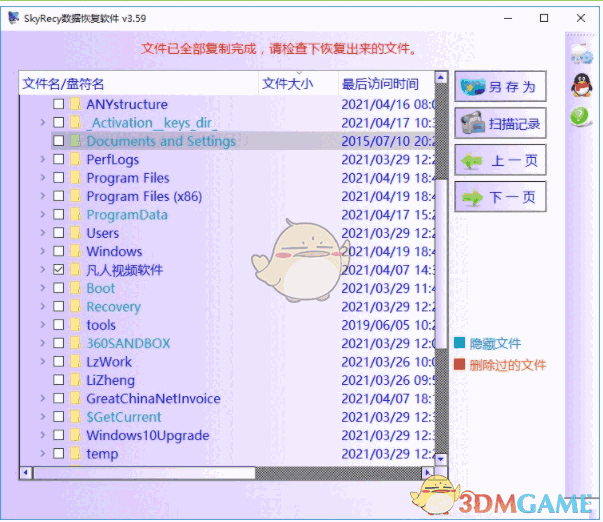The height and width of the screenshot is (522, 603).
Task: Select the Windows10Upgrade folder name
Action: (148, 435)
